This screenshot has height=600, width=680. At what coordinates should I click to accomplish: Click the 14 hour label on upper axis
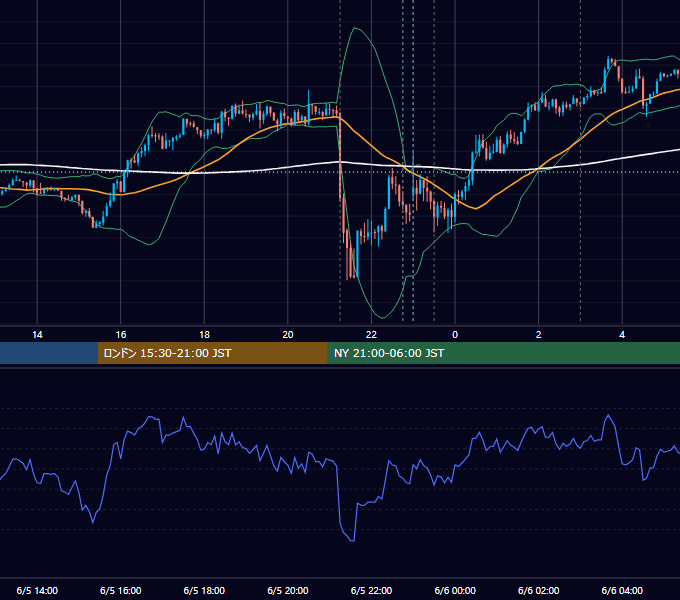[37, 335]
